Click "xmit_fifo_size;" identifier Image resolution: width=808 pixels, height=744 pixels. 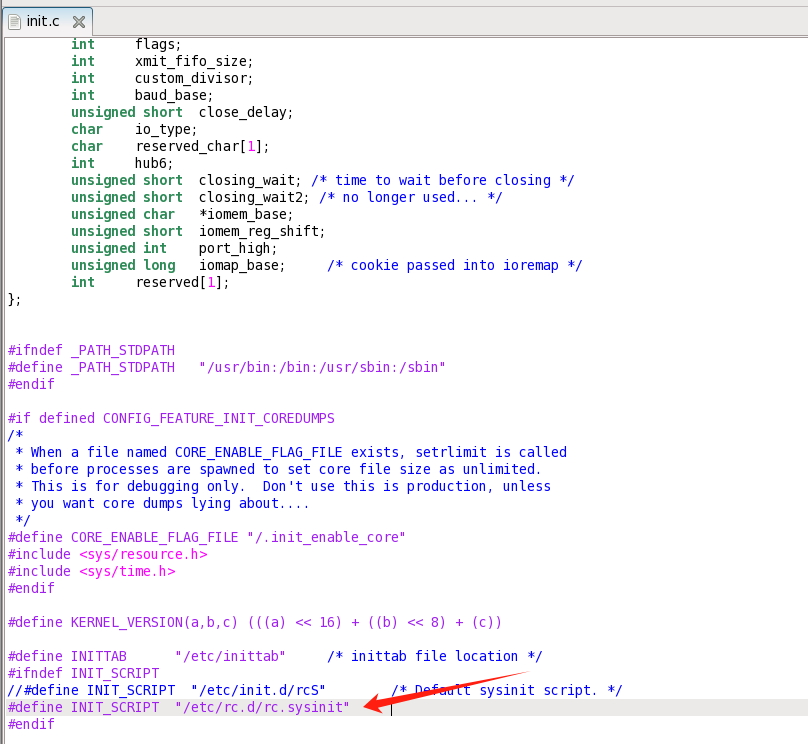[194, 61]
